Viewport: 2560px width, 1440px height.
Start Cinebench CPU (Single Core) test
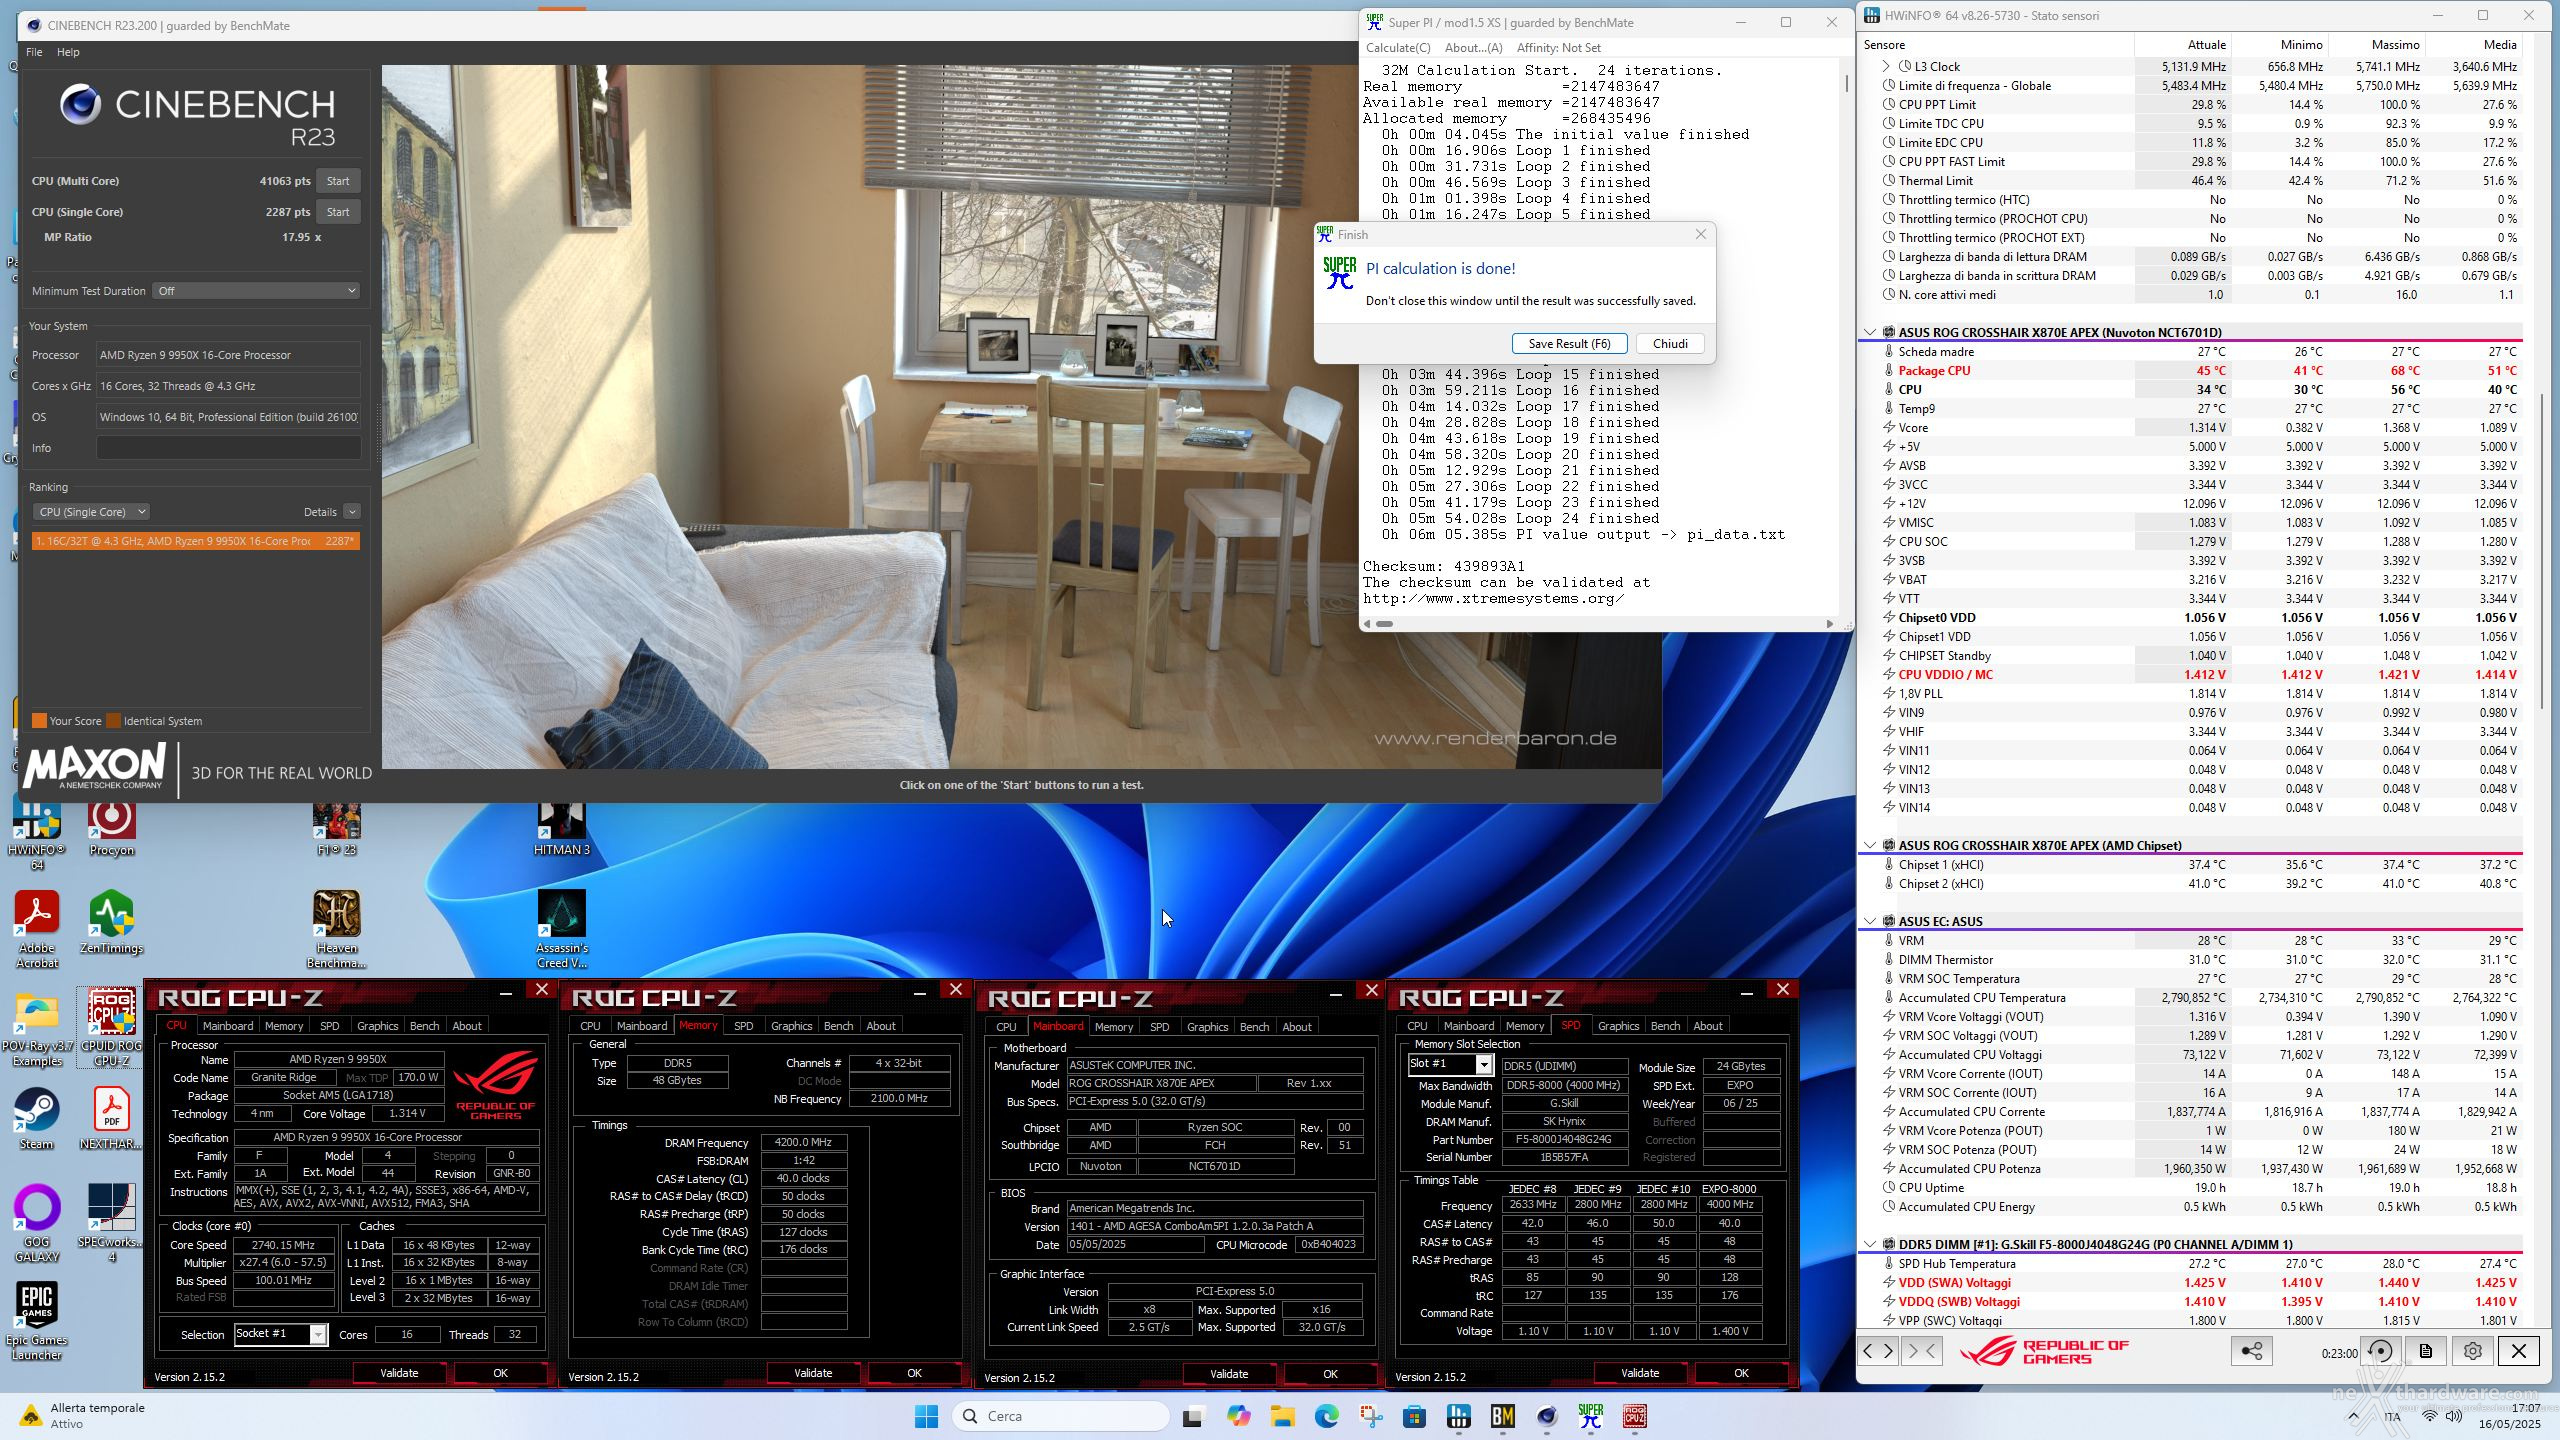click(338, 212)
